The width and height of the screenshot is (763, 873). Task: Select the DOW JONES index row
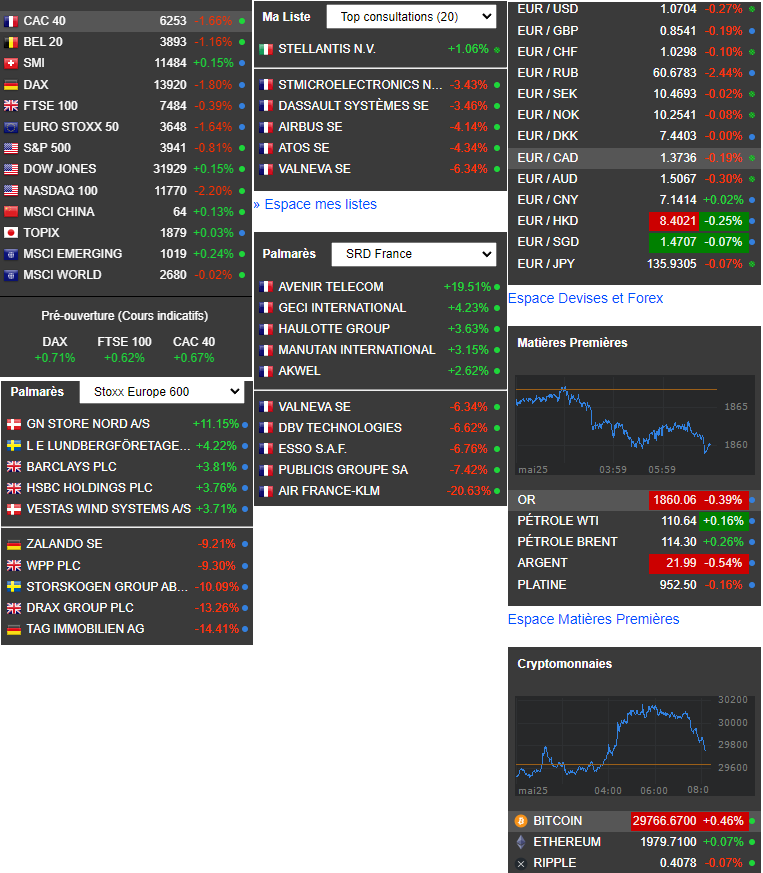tap(125, 169)
